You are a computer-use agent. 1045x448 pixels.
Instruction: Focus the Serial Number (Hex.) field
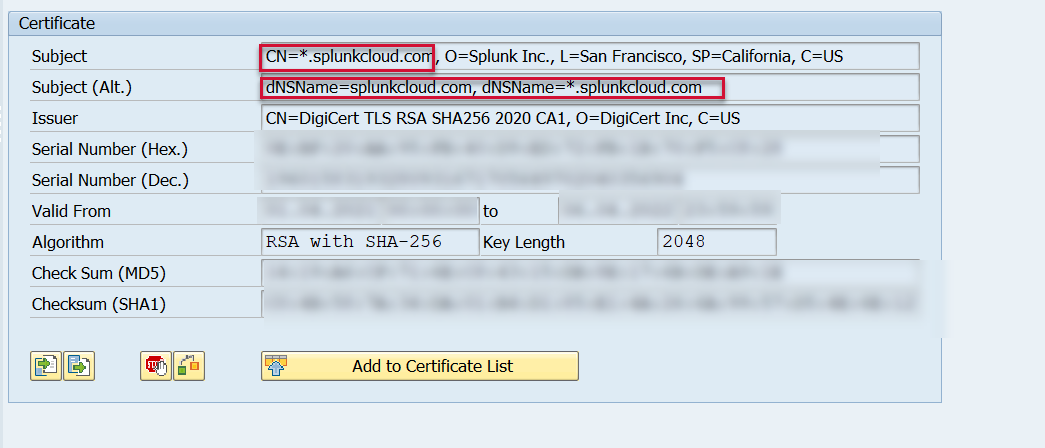coord(588,150)
